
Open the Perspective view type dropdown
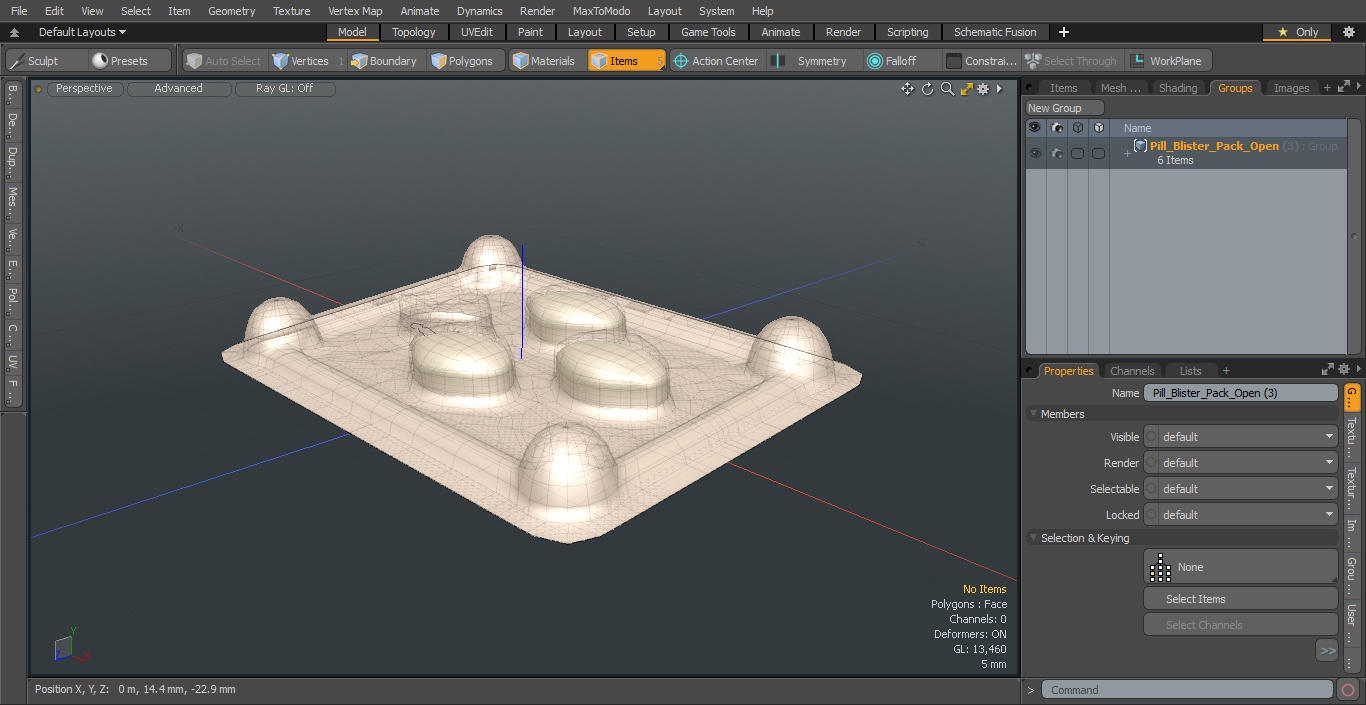[84, 89]
